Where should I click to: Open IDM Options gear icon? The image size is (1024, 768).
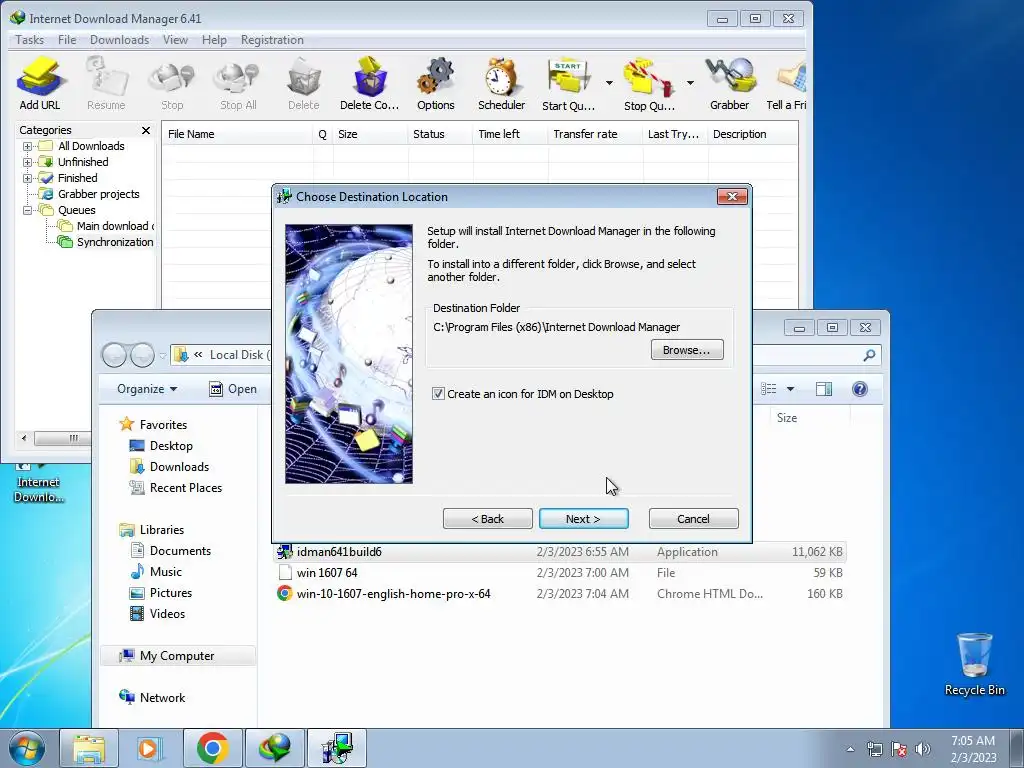pos(436,84)
